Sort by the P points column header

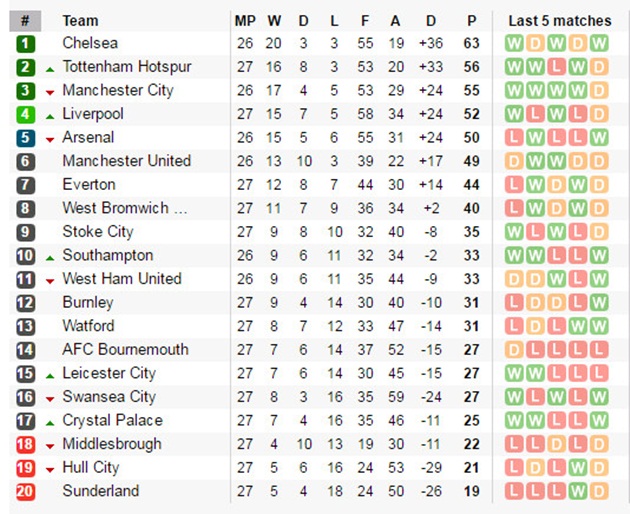click(x=472, y=21)
